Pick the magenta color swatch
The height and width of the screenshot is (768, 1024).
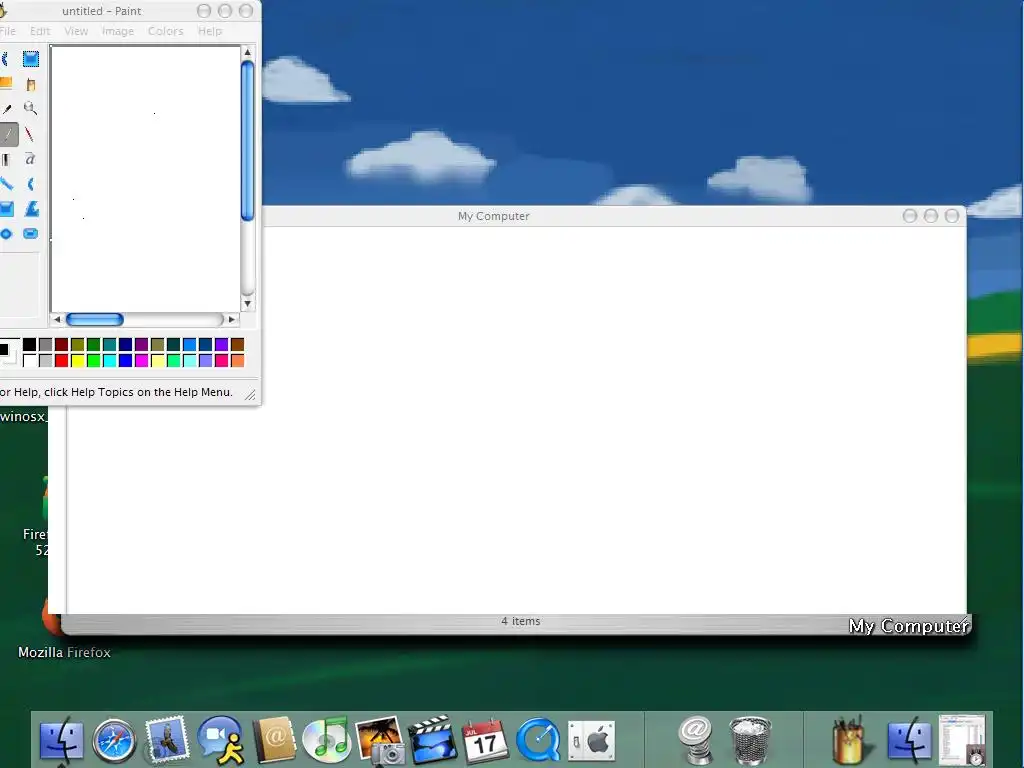click(x=142, y=360)
